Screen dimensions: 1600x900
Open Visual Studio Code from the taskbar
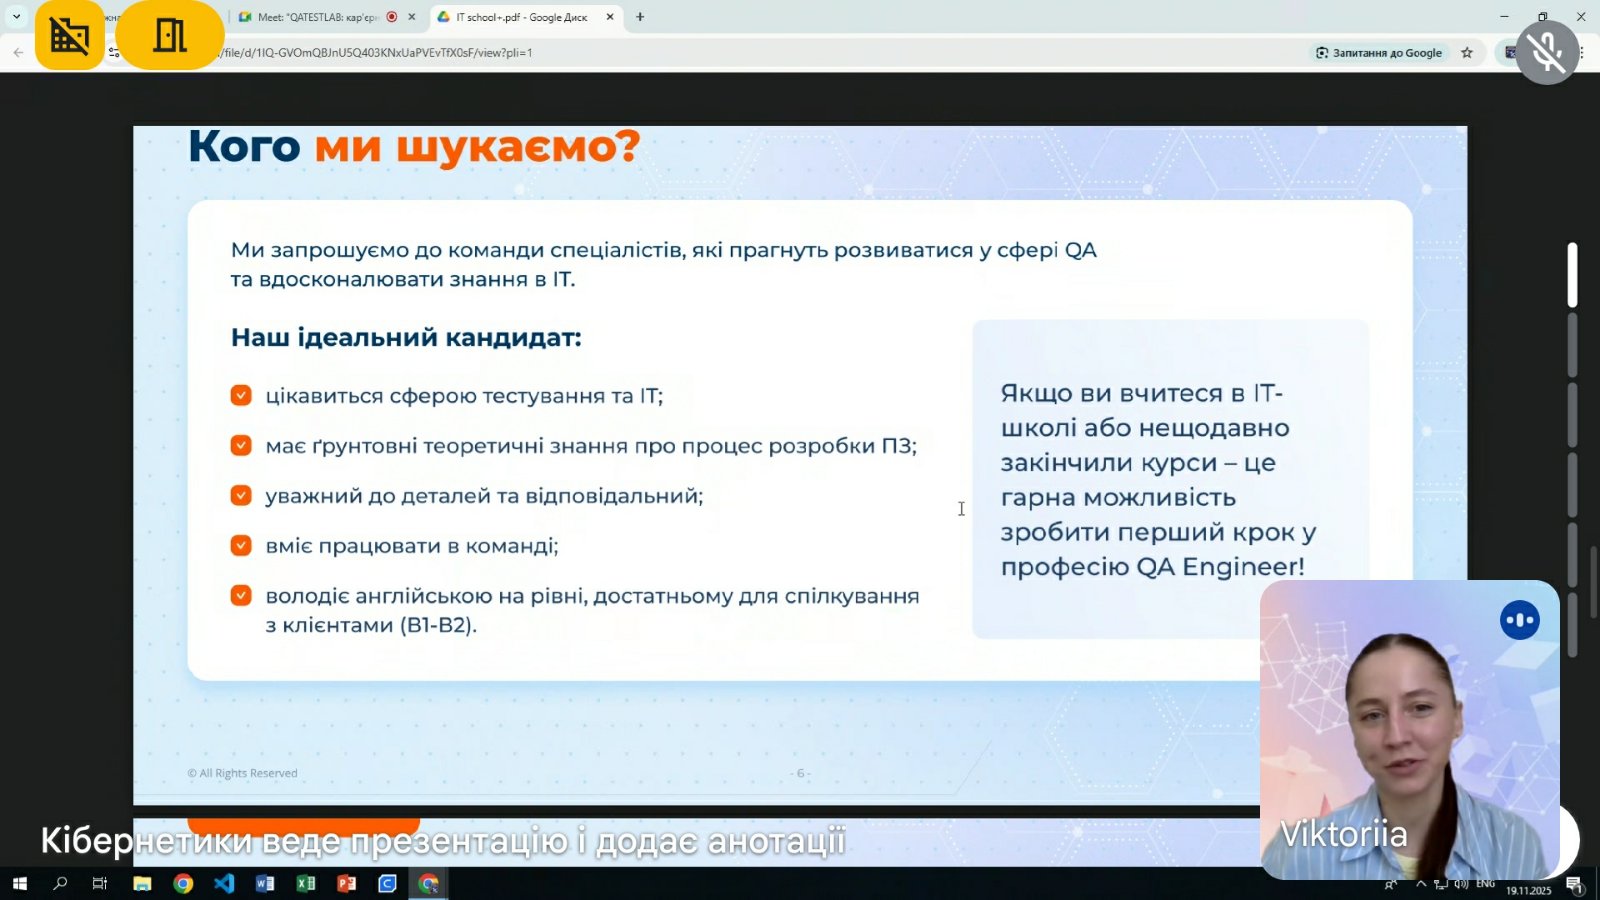(224, 884)
